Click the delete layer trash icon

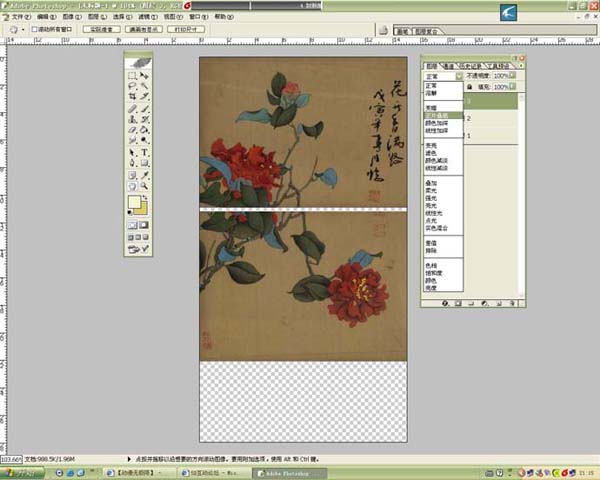click(512, 303)
